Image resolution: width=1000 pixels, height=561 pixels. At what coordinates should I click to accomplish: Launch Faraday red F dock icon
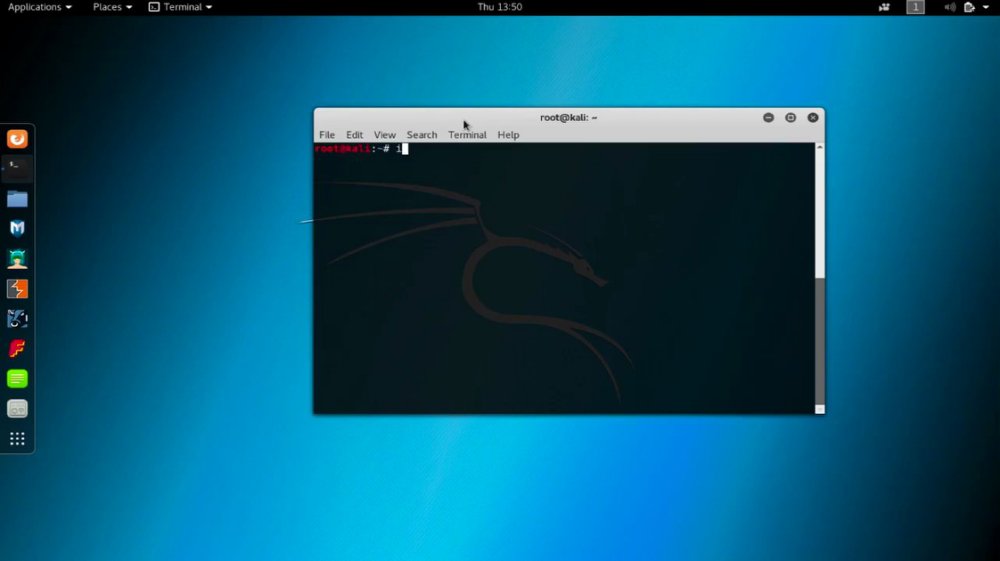[x=17, y=349]
